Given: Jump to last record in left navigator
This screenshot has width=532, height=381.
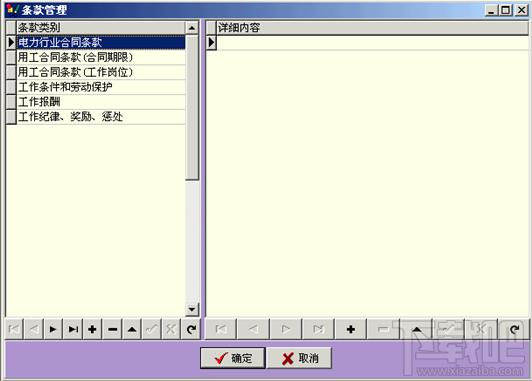Looking at the screenshot, I should tap(73, 329).
